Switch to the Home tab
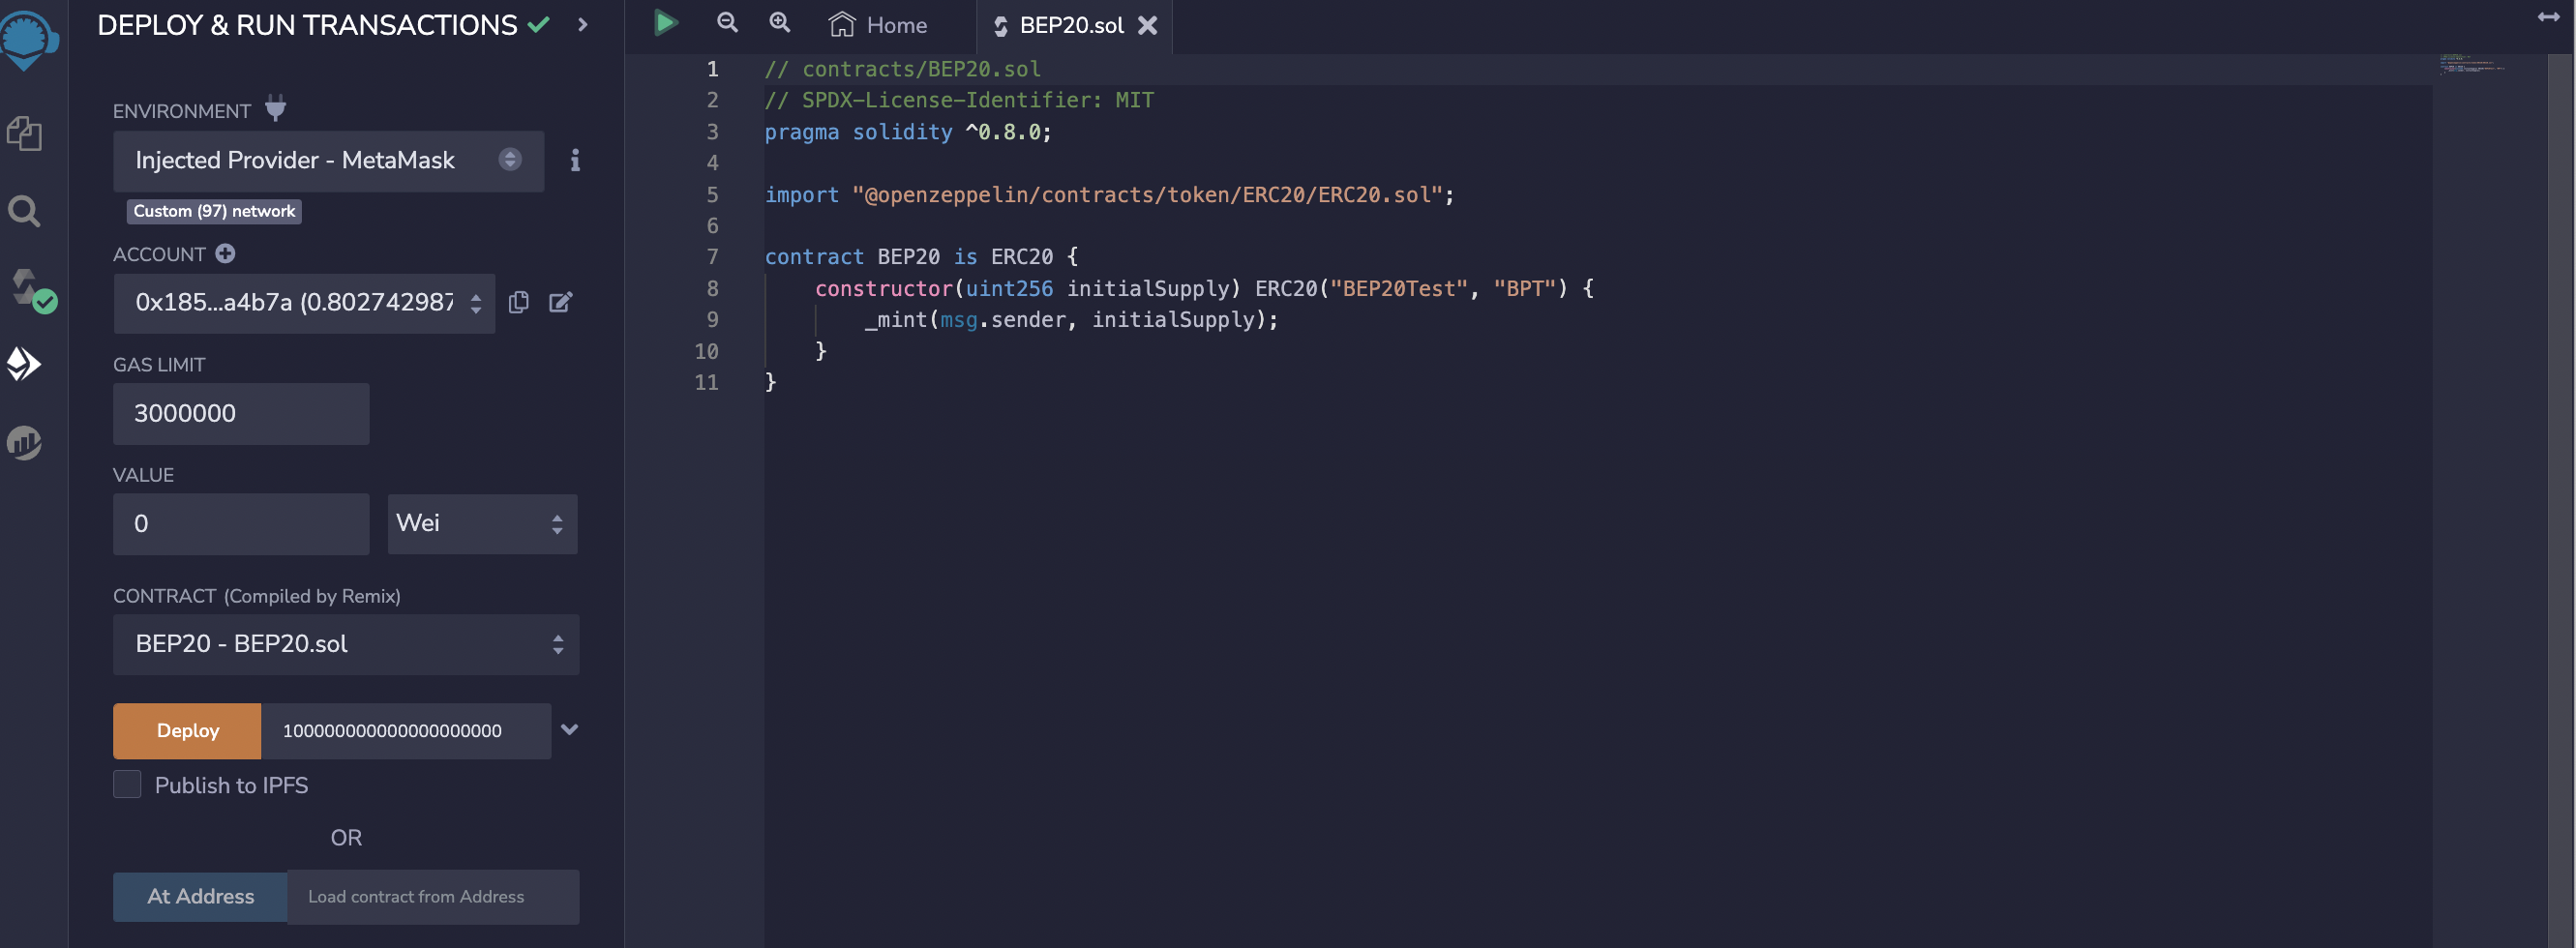 (878, 25)
